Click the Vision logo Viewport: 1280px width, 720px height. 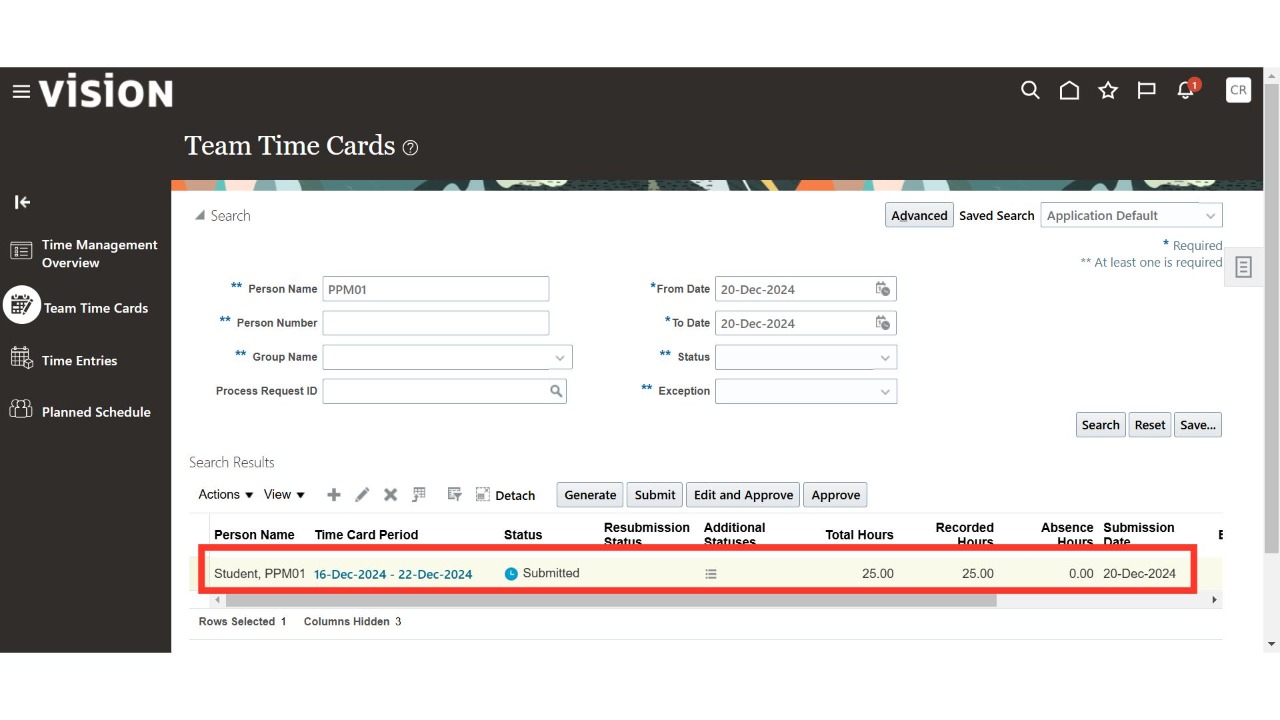tap(106, 92)
